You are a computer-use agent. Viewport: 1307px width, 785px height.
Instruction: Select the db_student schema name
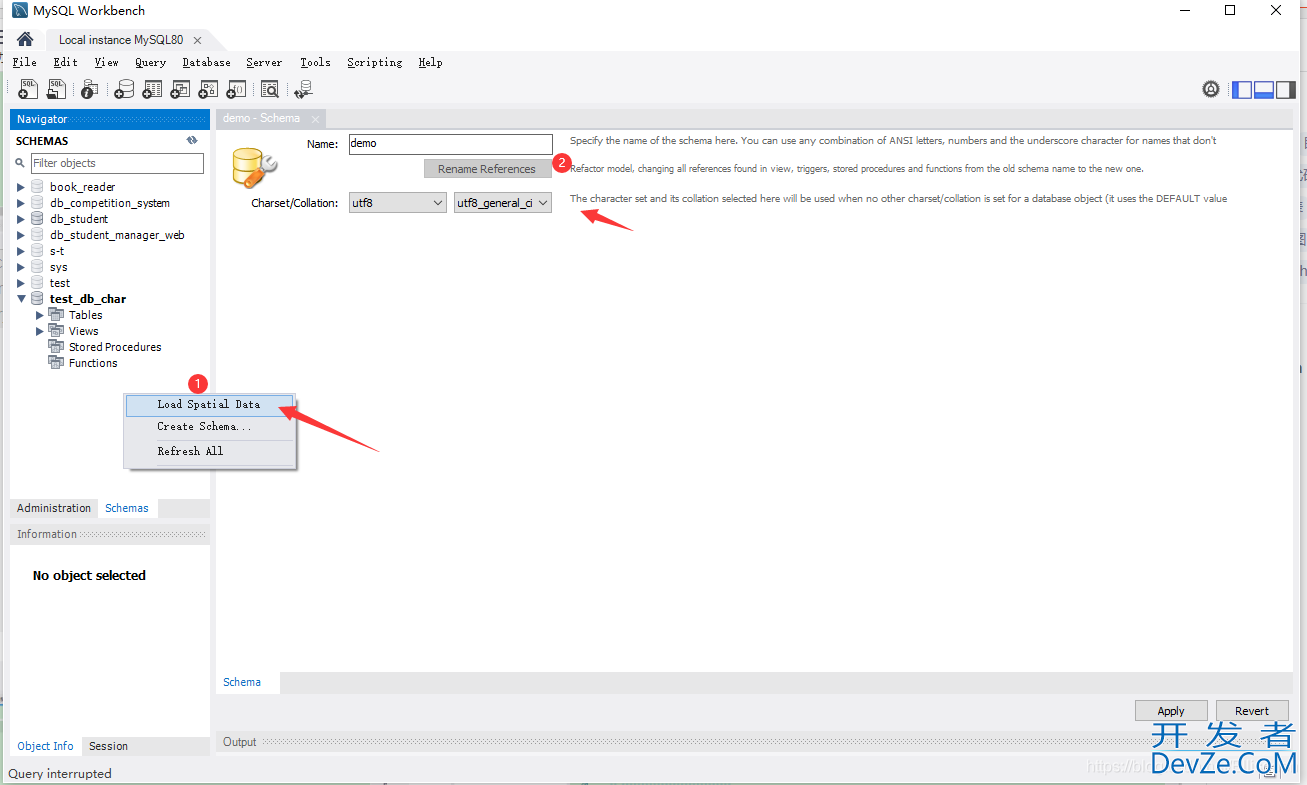pyautogui.click(x=79, y=219)
